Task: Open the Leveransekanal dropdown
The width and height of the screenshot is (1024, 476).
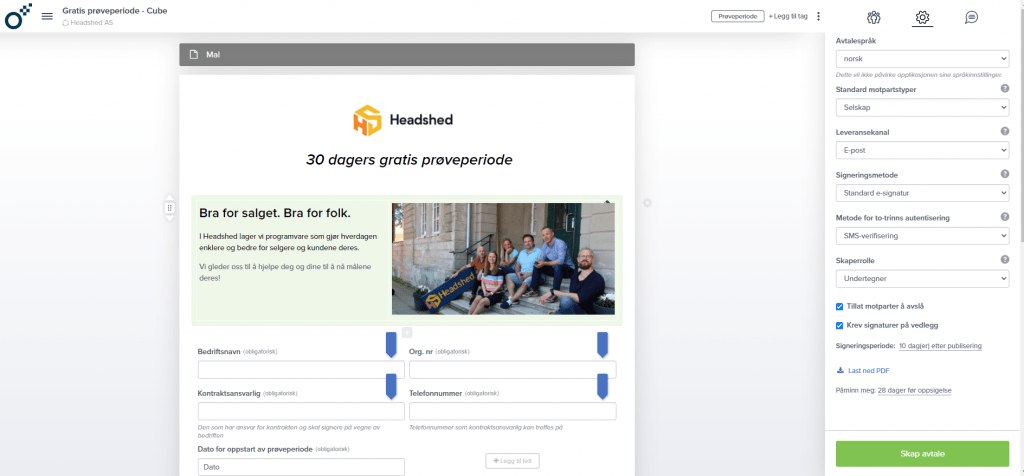Action: [x=922, y=150]
